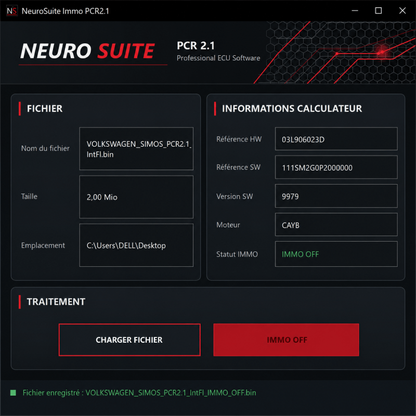The image size is (416, 416).
Task: Click the 'Référence SW' label
Action: (238, 167)
